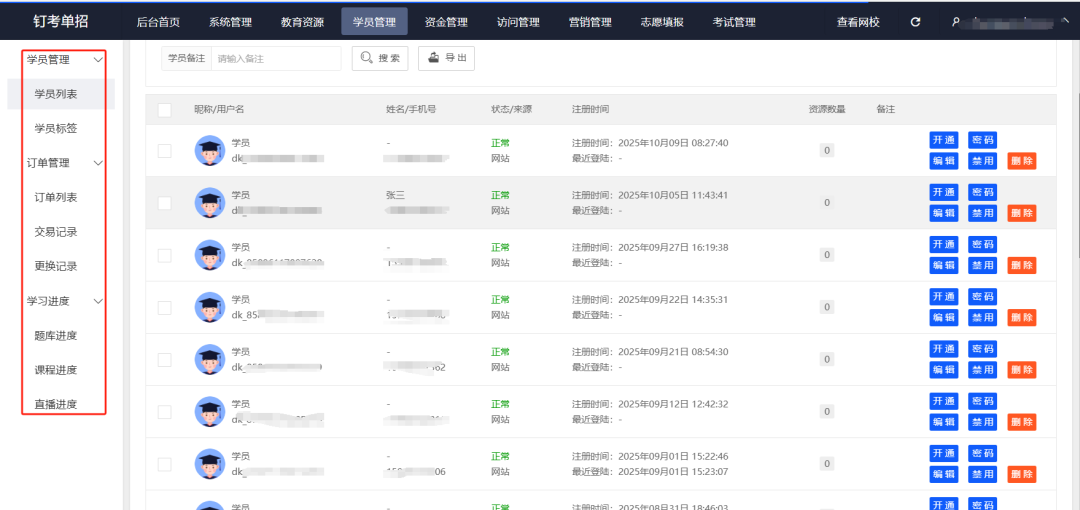Click the 学员备注 remark input field
The height and width of the screenshot is (510, 1080).
(275, 59)
